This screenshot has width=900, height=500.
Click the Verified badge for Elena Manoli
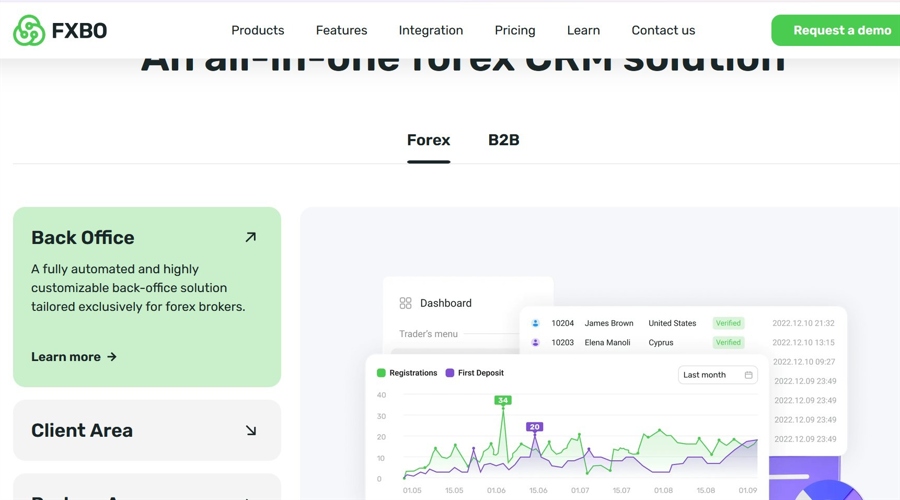(x=728, y=342)
